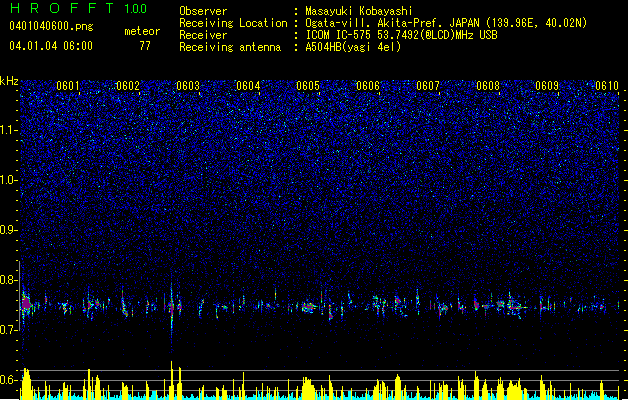629x400 pixels.
Task: Click the 1.1 kHz axis tick label
Action: click(9, 130)
